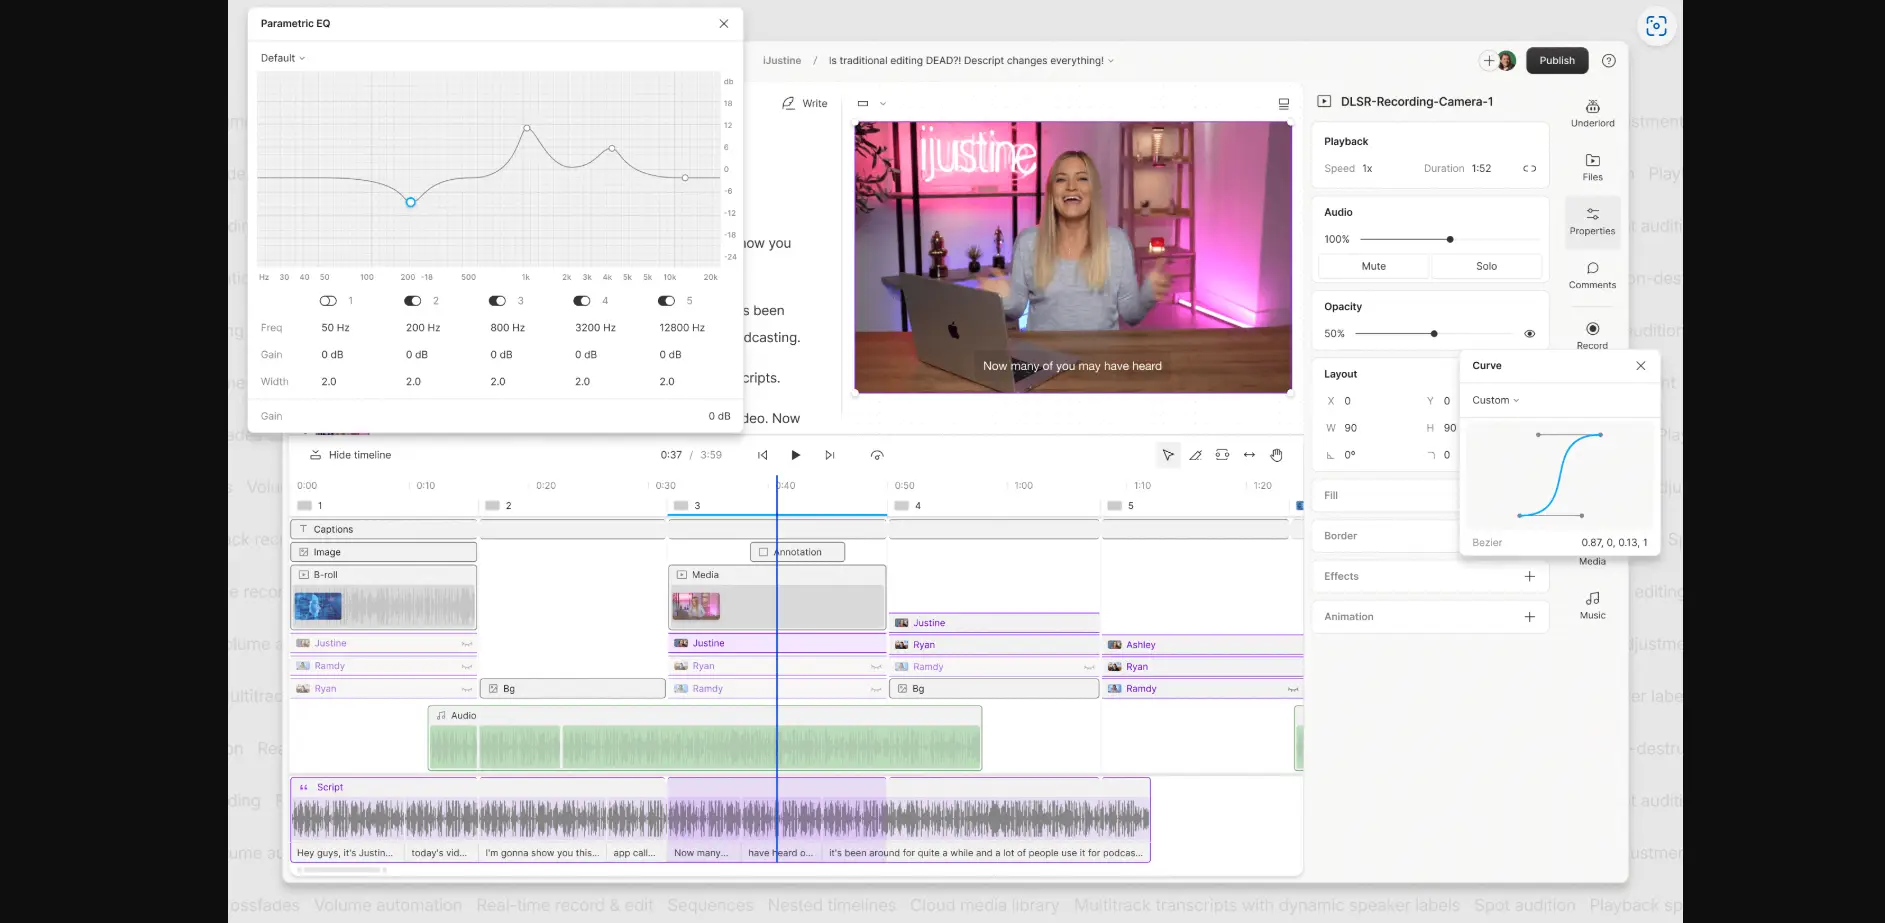Viewport: 1885px width, 923px height.
Task: Click the highlighted EQ band 2 node
Action: [x=410, y=202]
